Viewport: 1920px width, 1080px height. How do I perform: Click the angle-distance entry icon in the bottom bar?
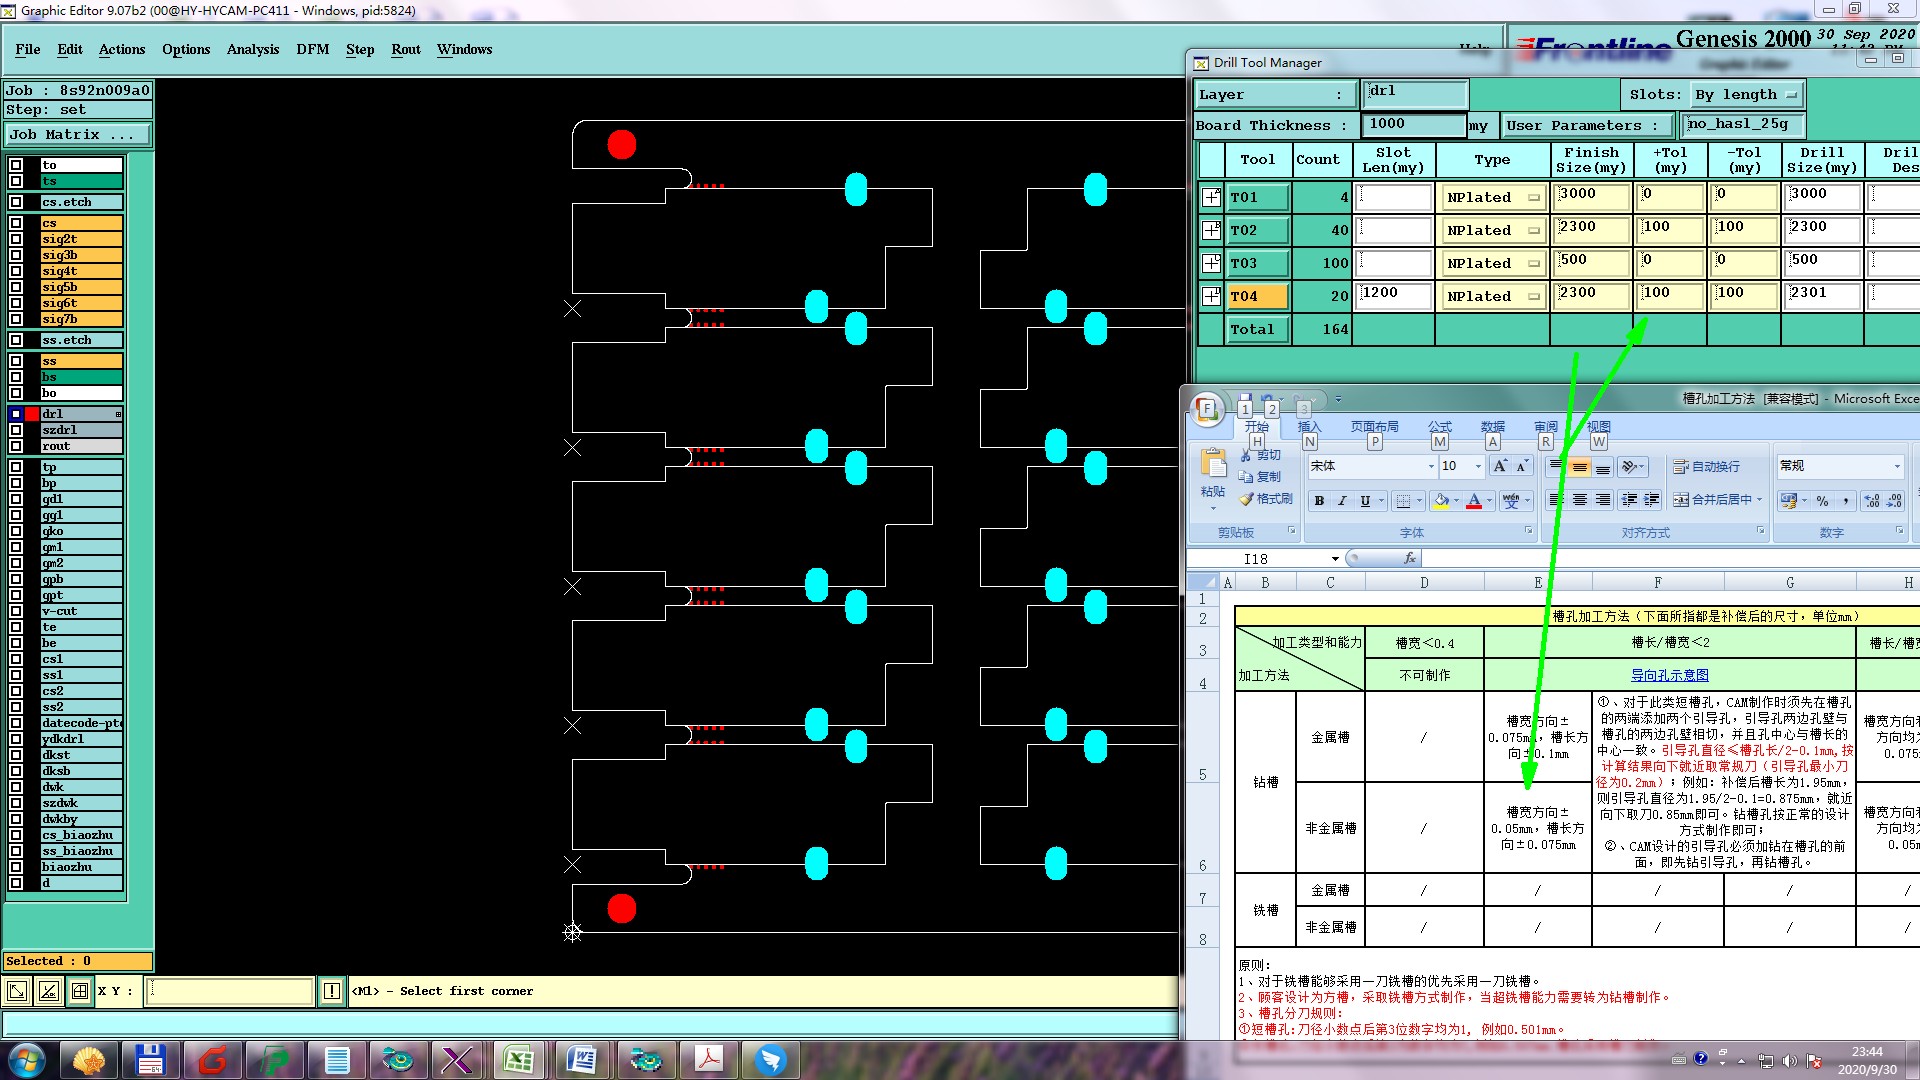coord(48,991)
